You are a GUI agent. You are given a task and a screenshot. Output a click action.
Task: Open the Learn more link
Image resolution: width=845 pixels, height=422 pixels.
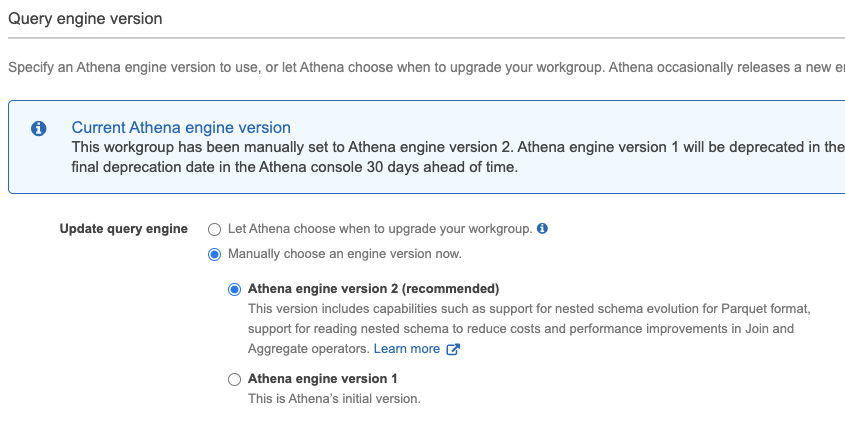coord(406,349)
